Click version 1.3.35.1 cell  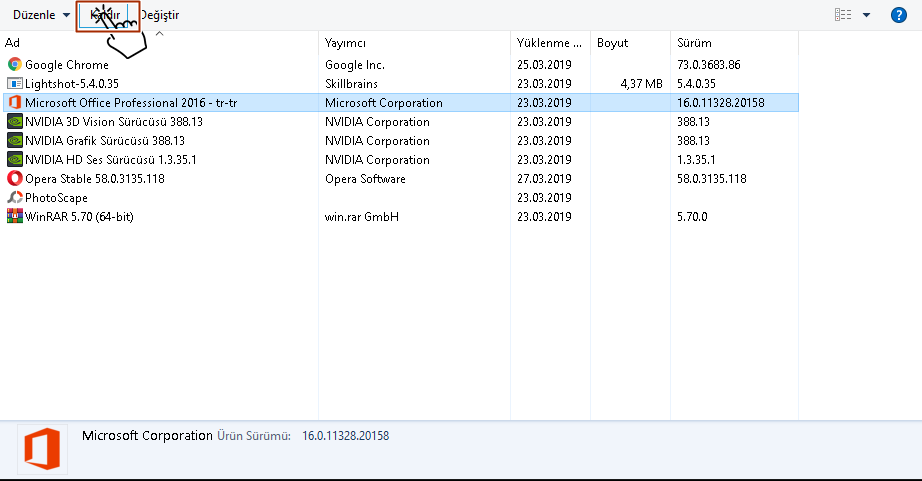[696, 159]
